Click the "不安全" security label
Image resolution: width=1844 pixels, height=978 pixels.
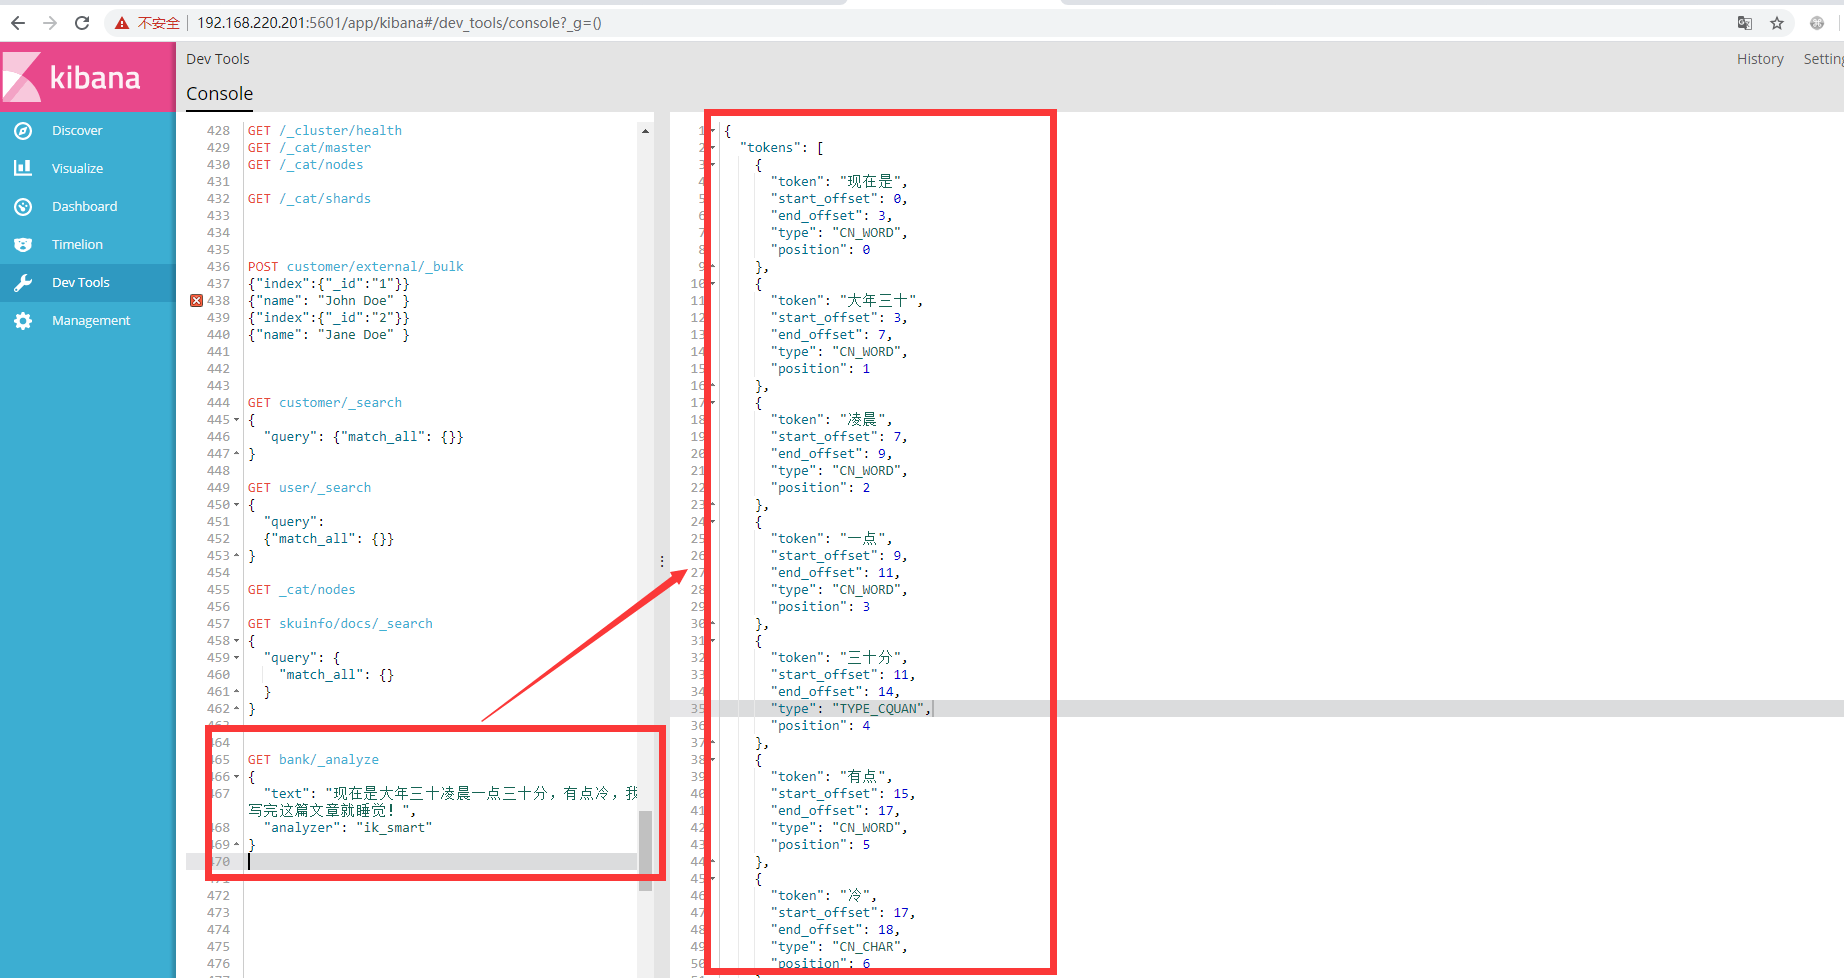(x=158, y=23)
